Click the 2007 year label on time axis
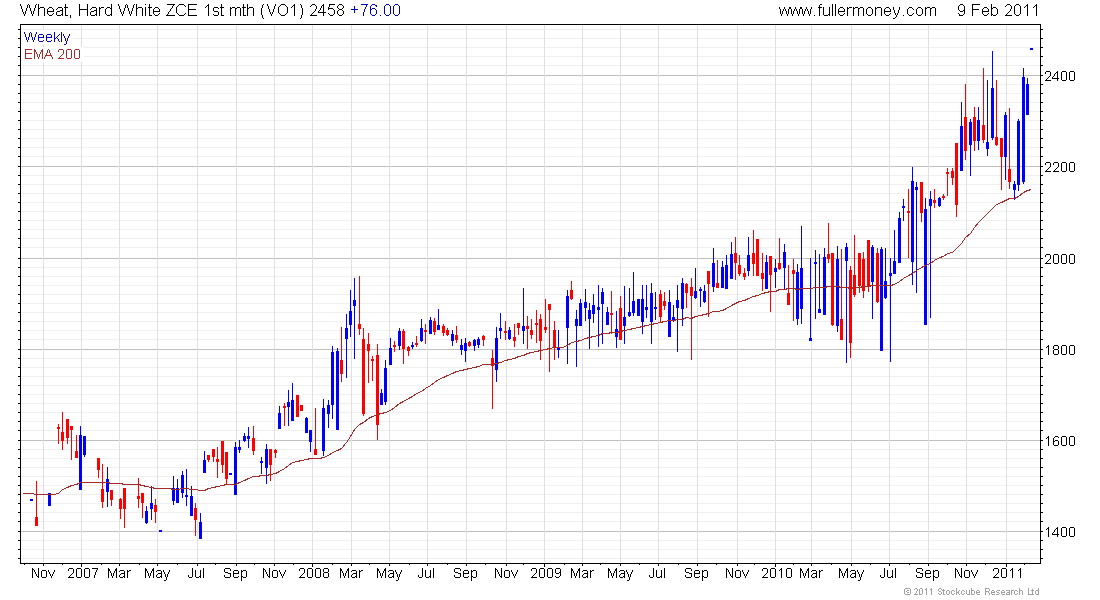This screenshot has height=600, width=1100. [x=83, y=573]
